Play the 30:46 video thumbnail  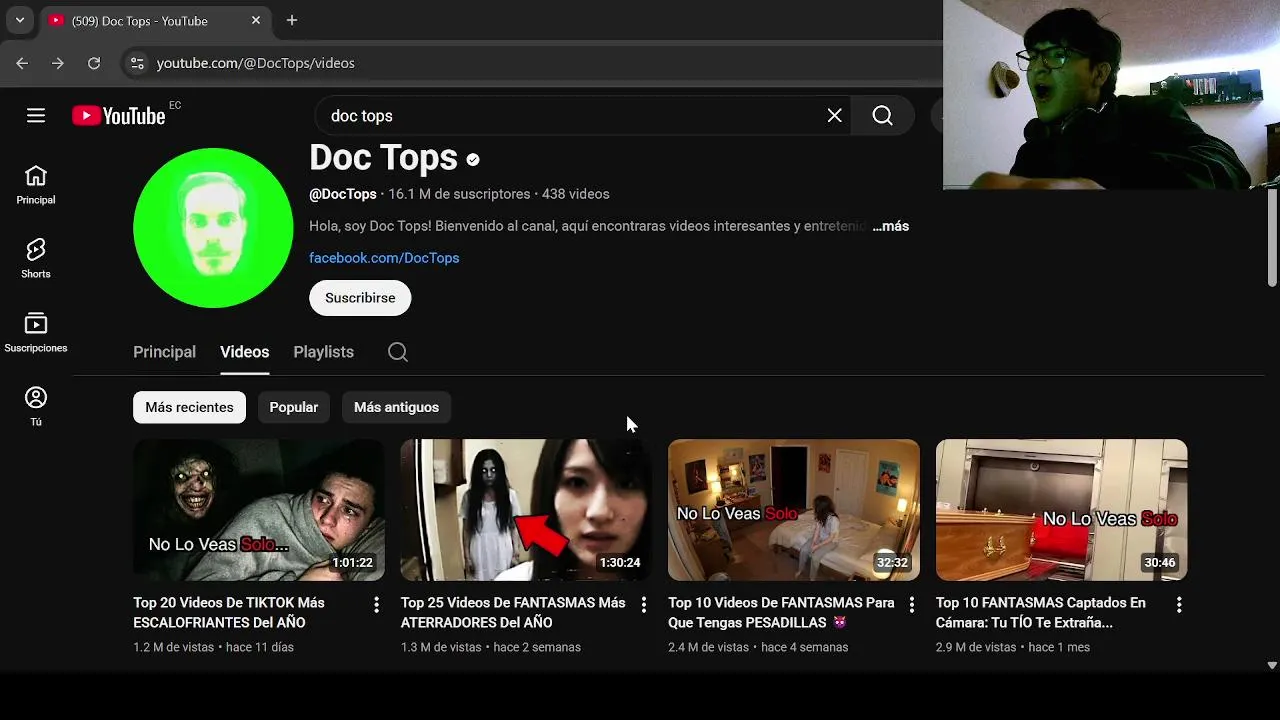pyautogui.click(x=1062, y=510)
